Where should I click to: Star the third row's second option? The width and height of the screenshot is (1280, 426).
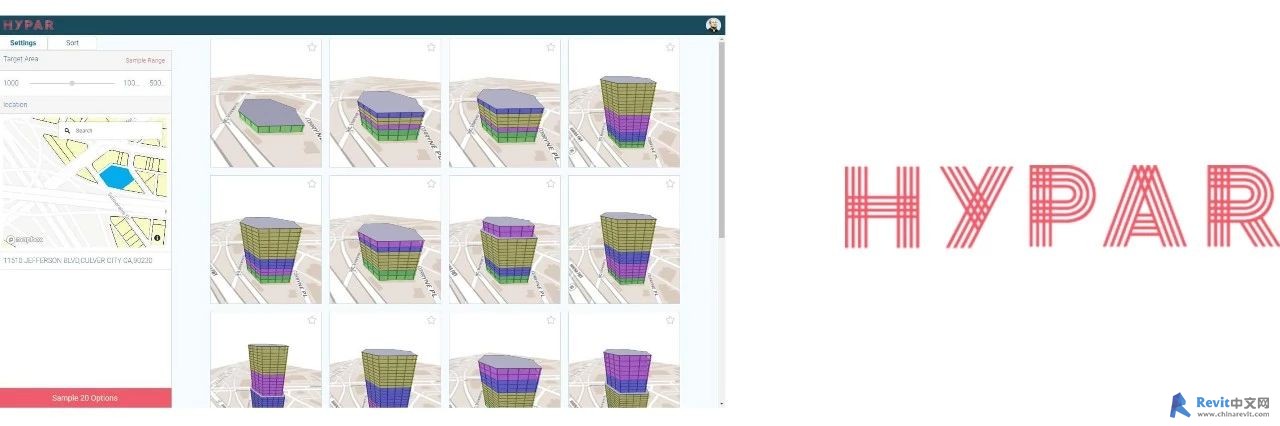pyautogui.click(x=431, y=320)
